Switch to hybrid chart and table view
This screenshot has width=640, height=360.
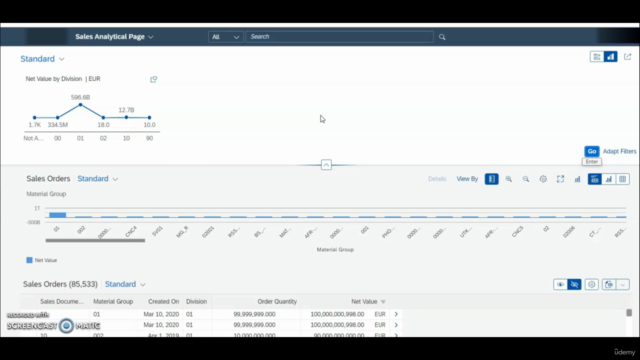click(x=595, y=179)
